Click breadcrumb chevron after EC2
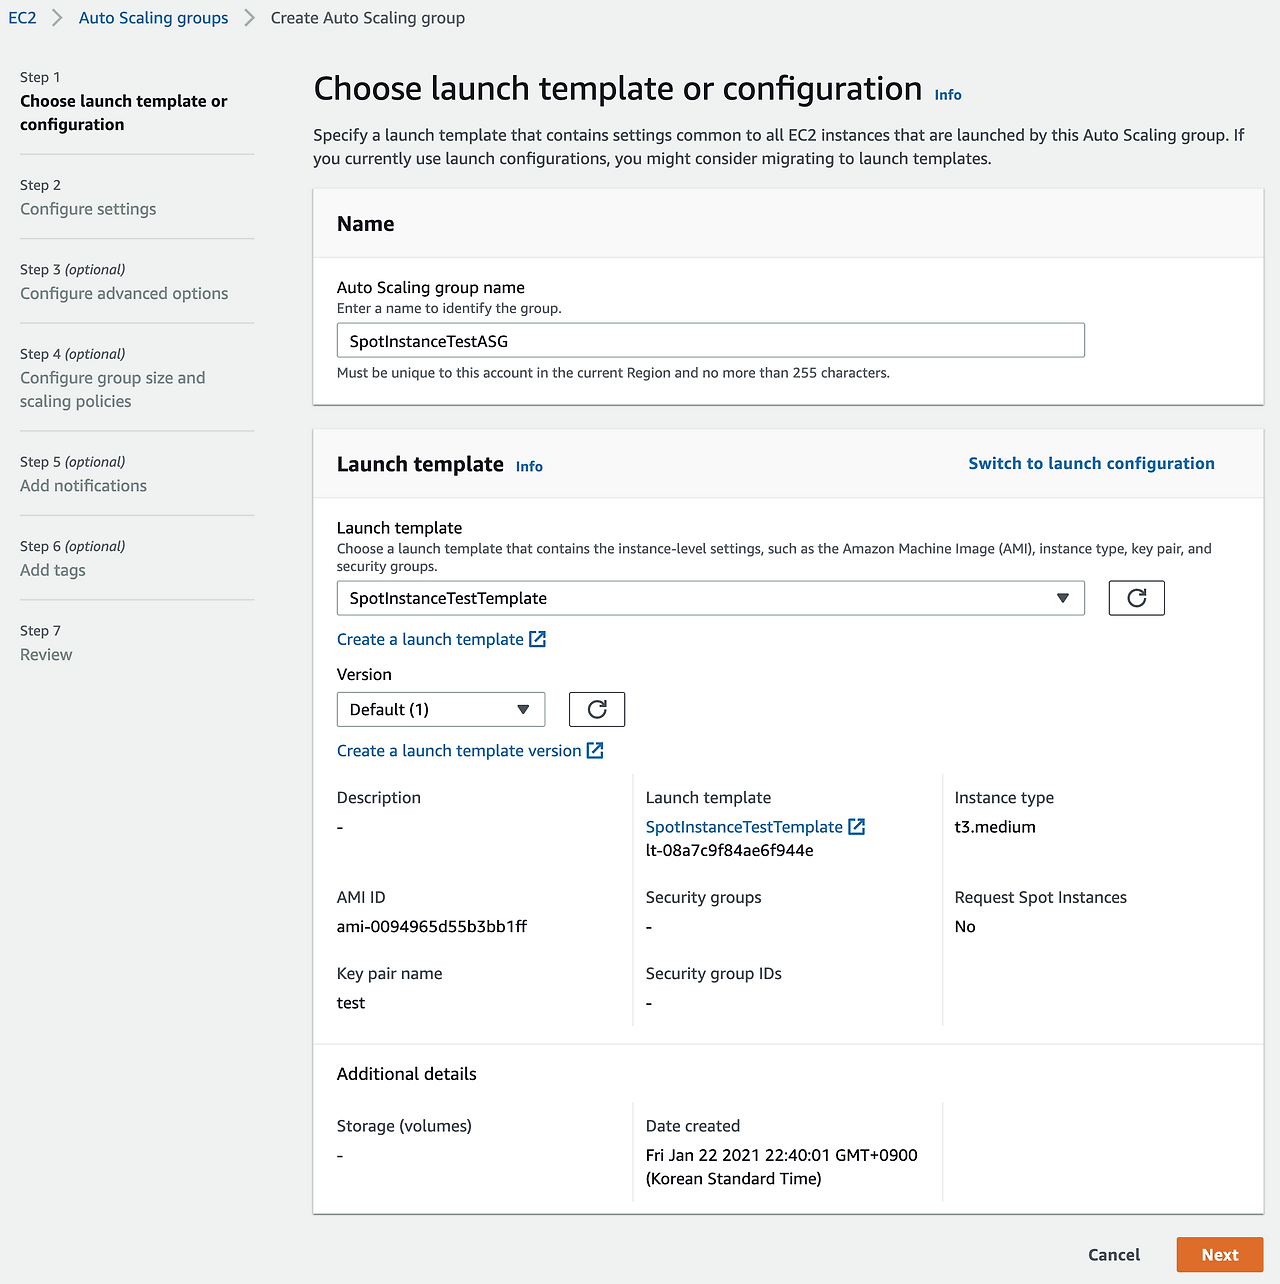This screenshot has height=1284, width=1280. point(57,18)
